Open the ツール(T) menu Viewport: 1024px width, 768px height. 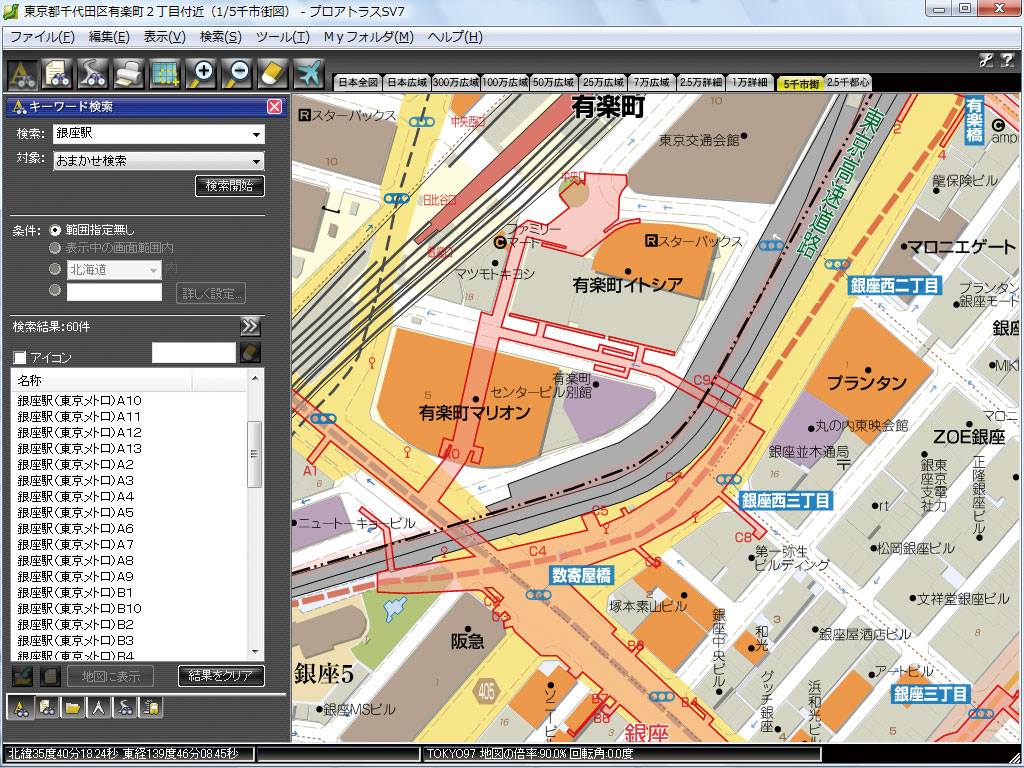tap(283, 37)
